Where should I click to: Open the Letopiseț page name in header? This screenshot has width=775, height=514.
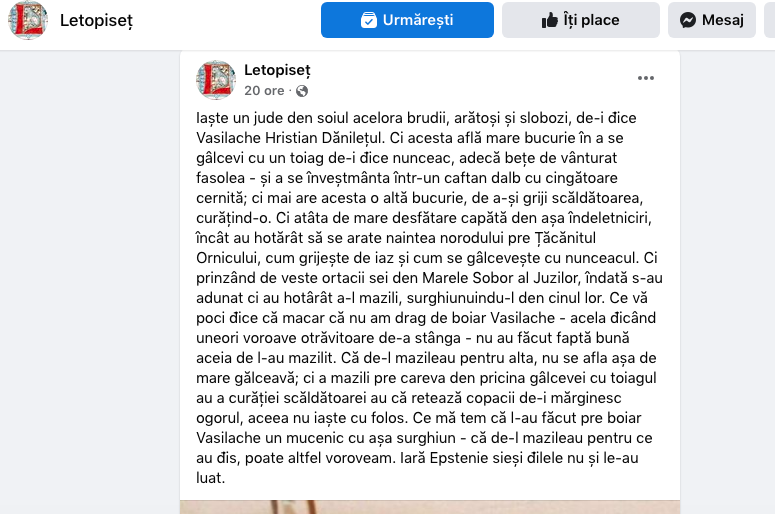click(x=96, y=20)
